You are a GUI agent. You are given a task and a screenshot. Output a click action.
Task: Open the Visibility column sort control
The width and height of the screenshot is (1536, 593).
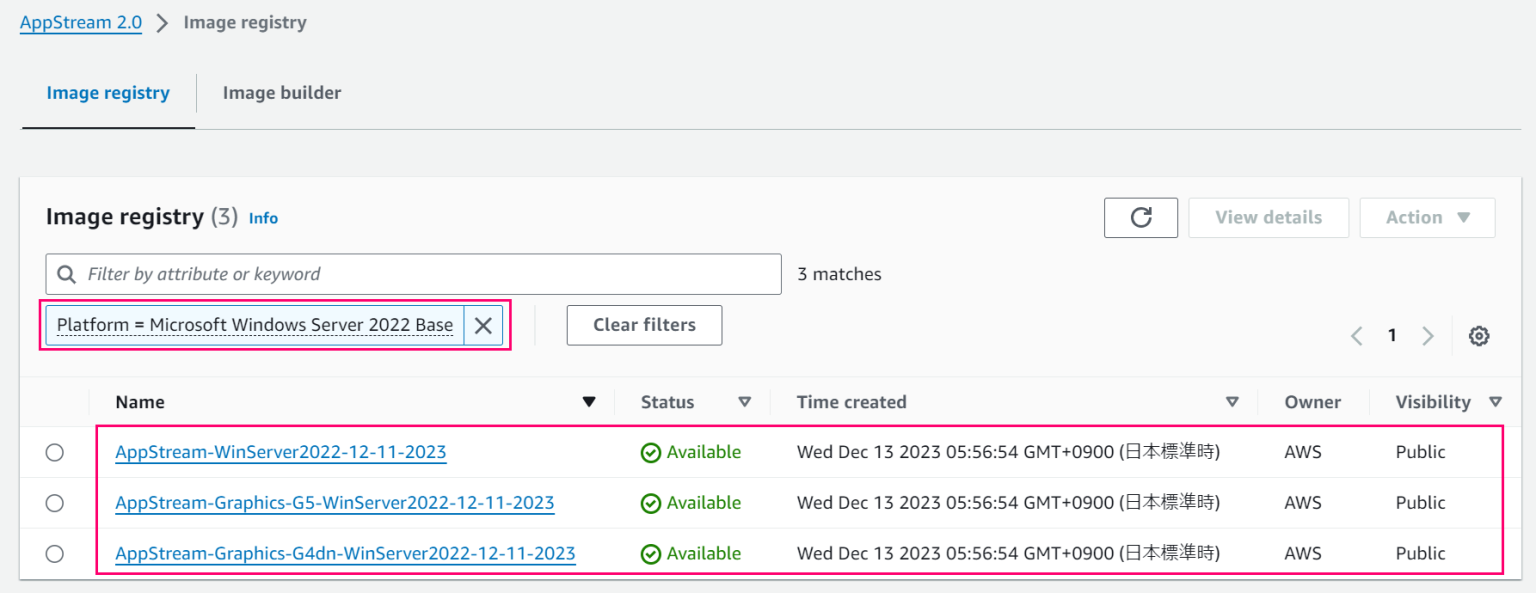[1497, 401]
